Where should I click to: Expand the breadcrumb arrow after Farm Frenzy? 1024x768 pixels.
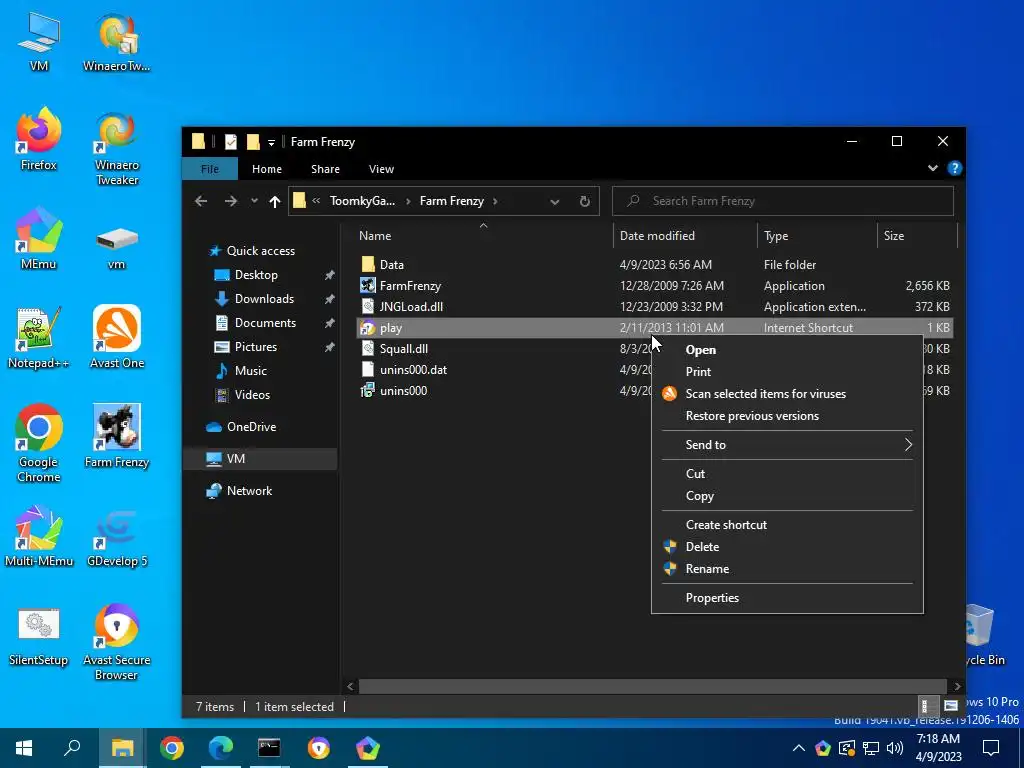coord(495,201)
